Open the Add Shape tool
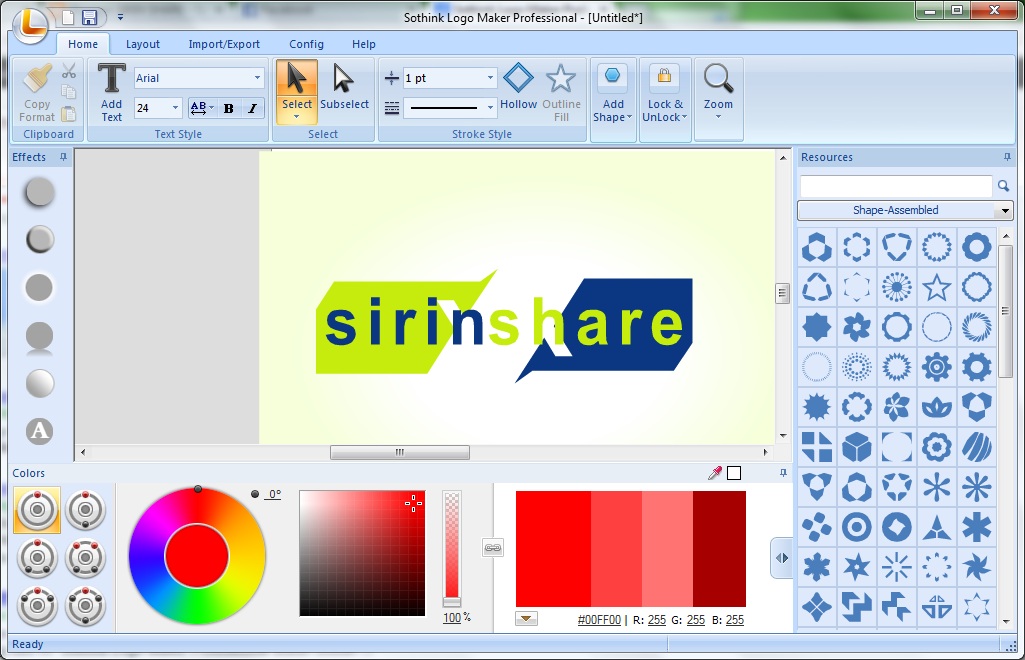The image size is (1025, 660). 612,90
